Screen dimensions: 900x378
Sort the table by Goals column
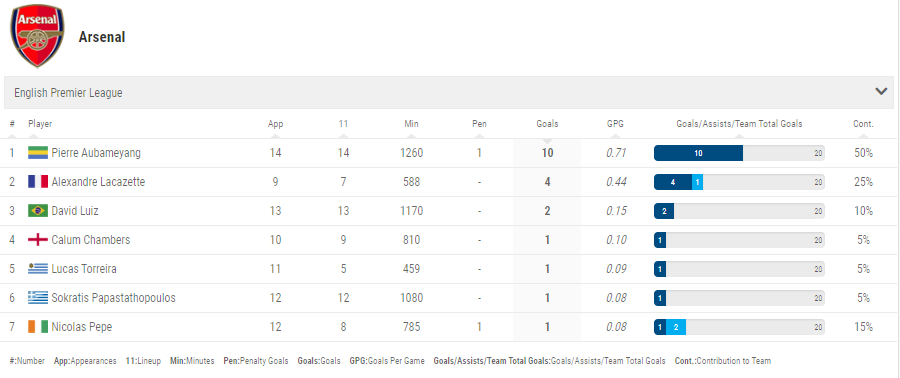547,123
